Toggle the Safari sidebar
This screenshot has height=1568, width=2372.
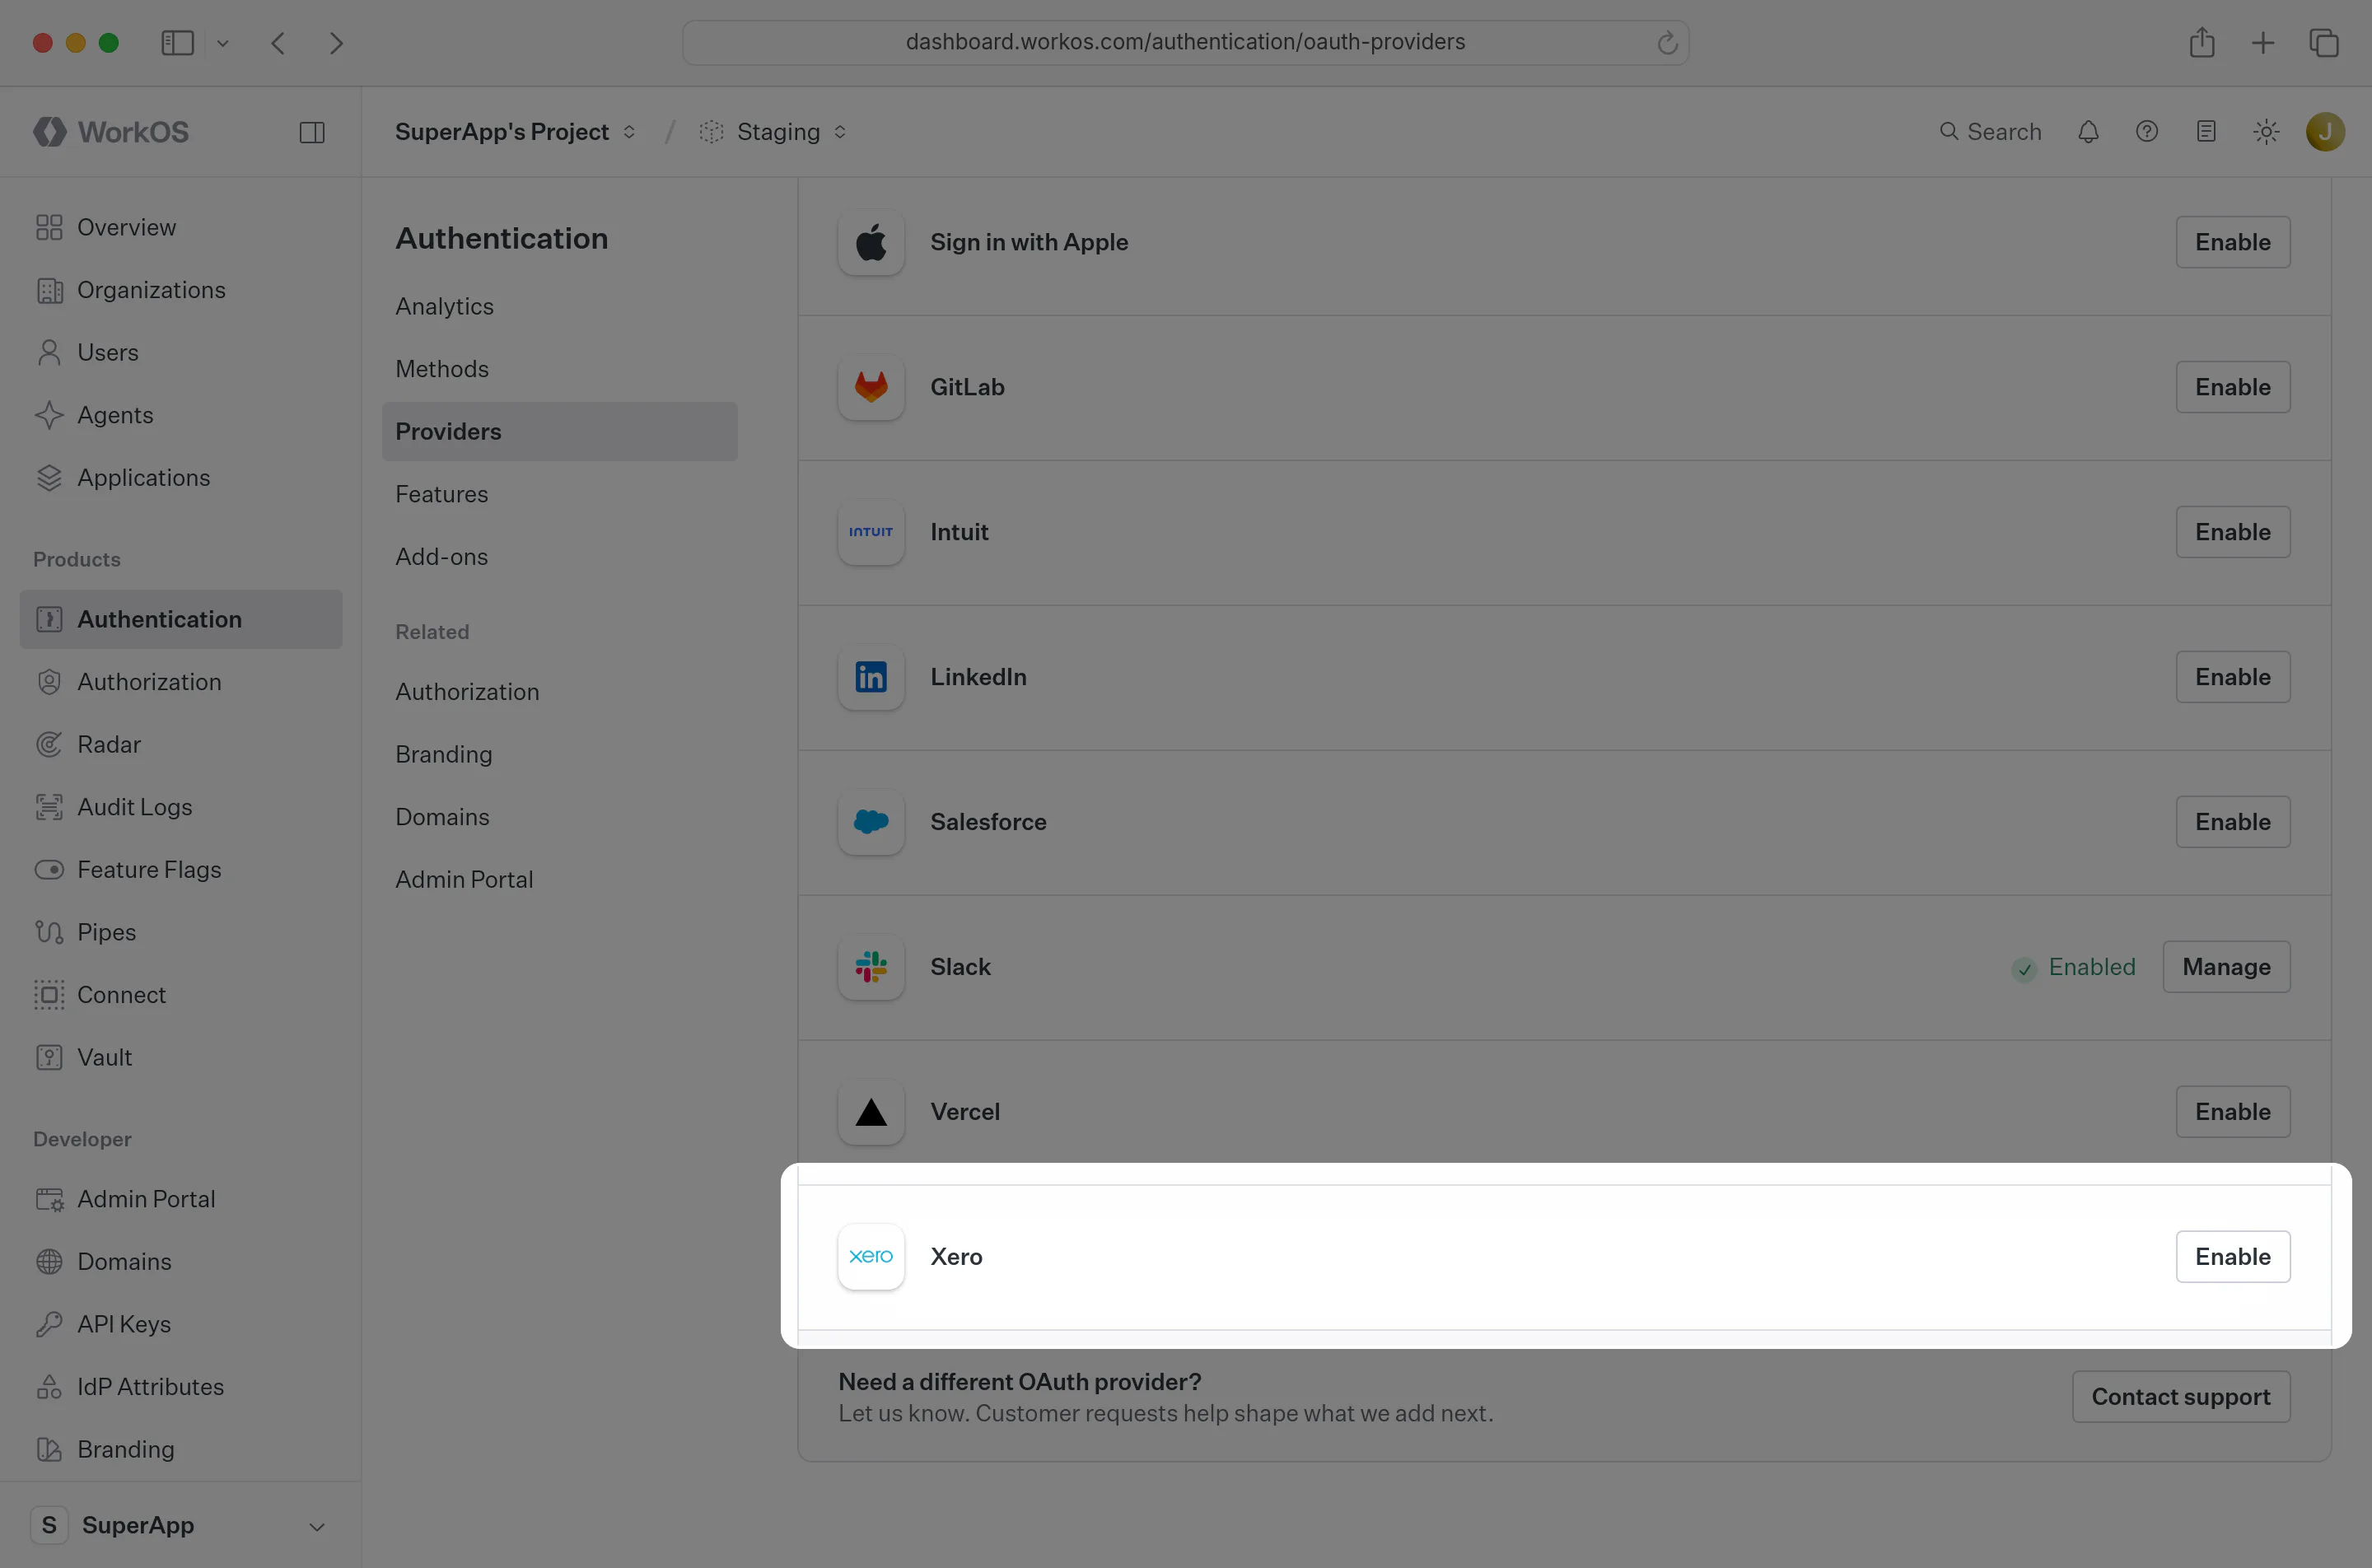coord(177,43)
